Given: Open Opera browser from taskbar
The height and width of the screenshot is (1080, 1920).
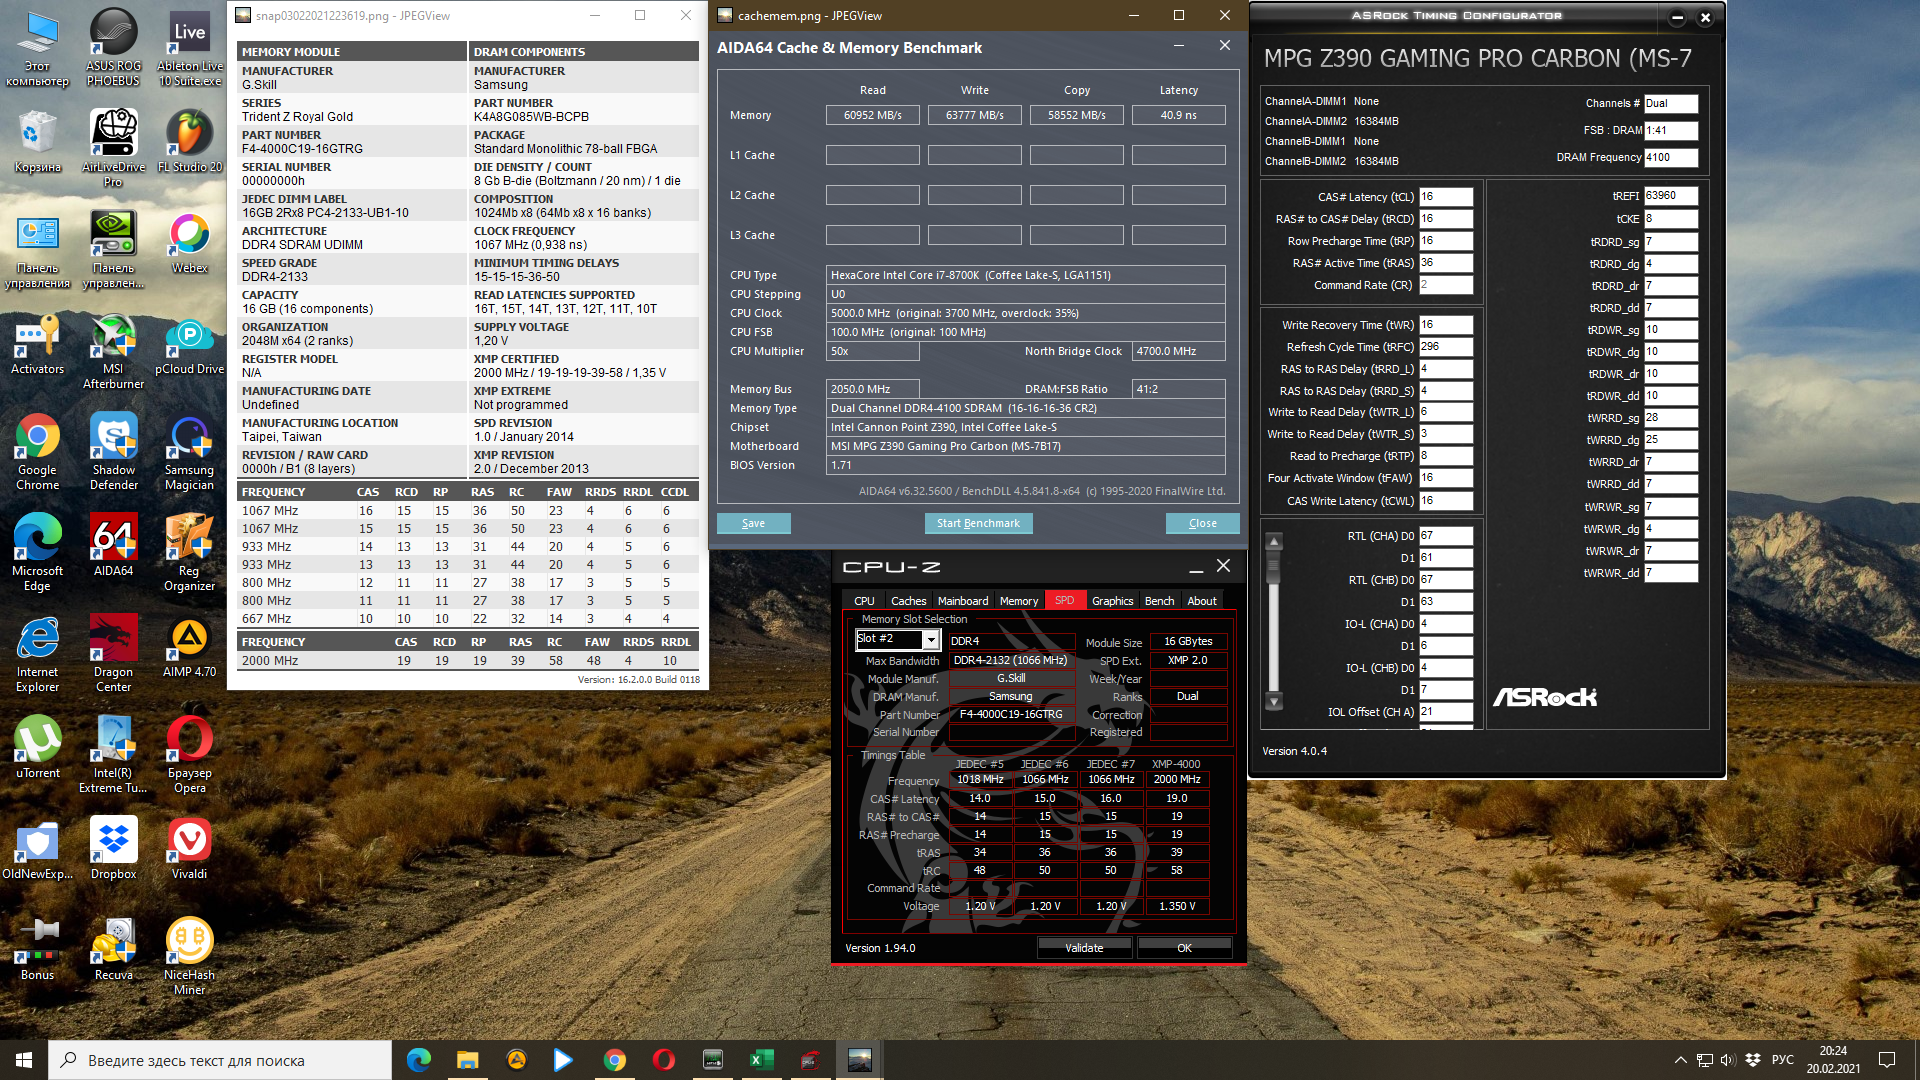Looking at the screenshot, I should (663, 1060).
